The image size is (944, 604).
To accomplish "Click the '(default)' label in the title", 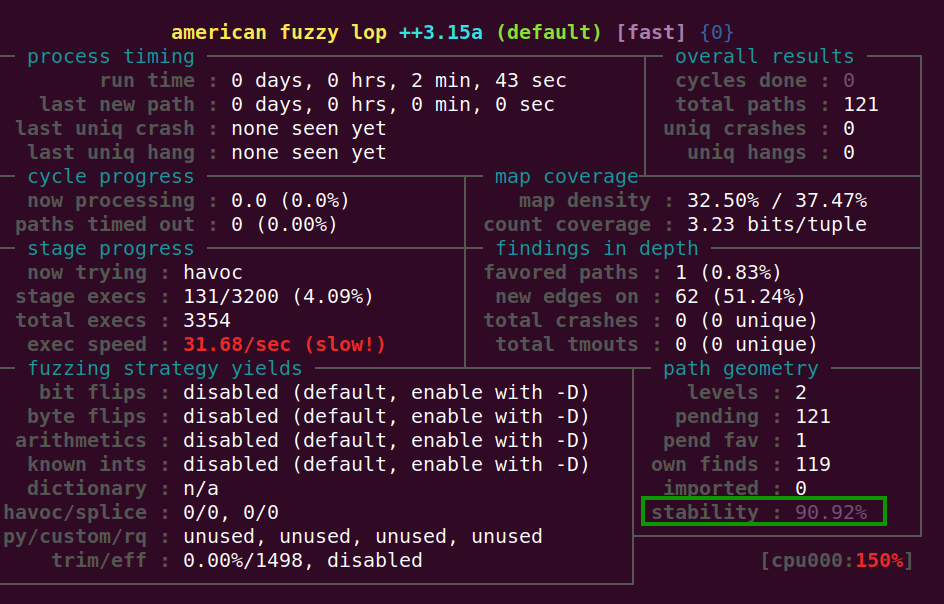I will 548,33.
